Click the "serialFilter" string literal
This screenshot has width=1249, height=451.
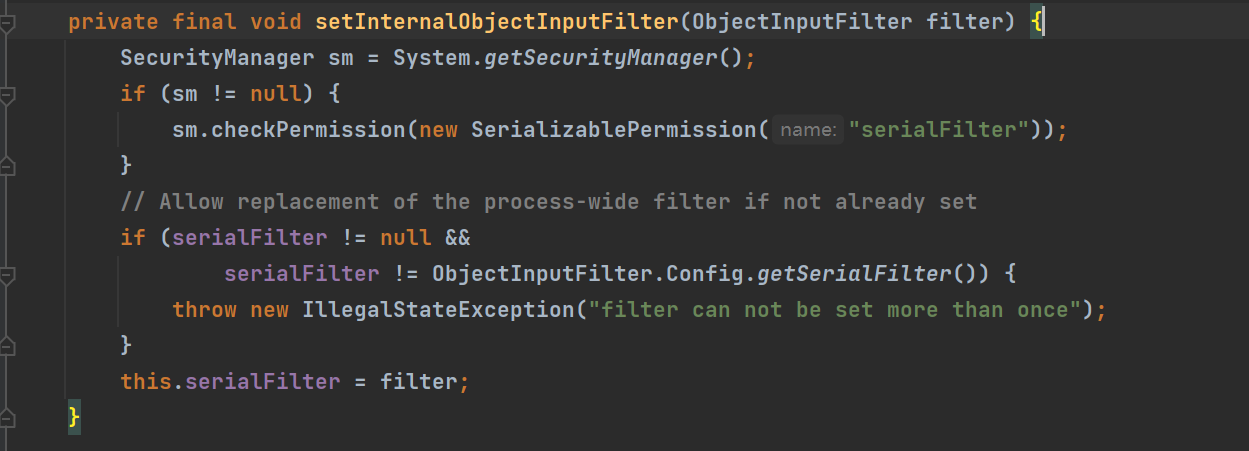click(938, 130)
